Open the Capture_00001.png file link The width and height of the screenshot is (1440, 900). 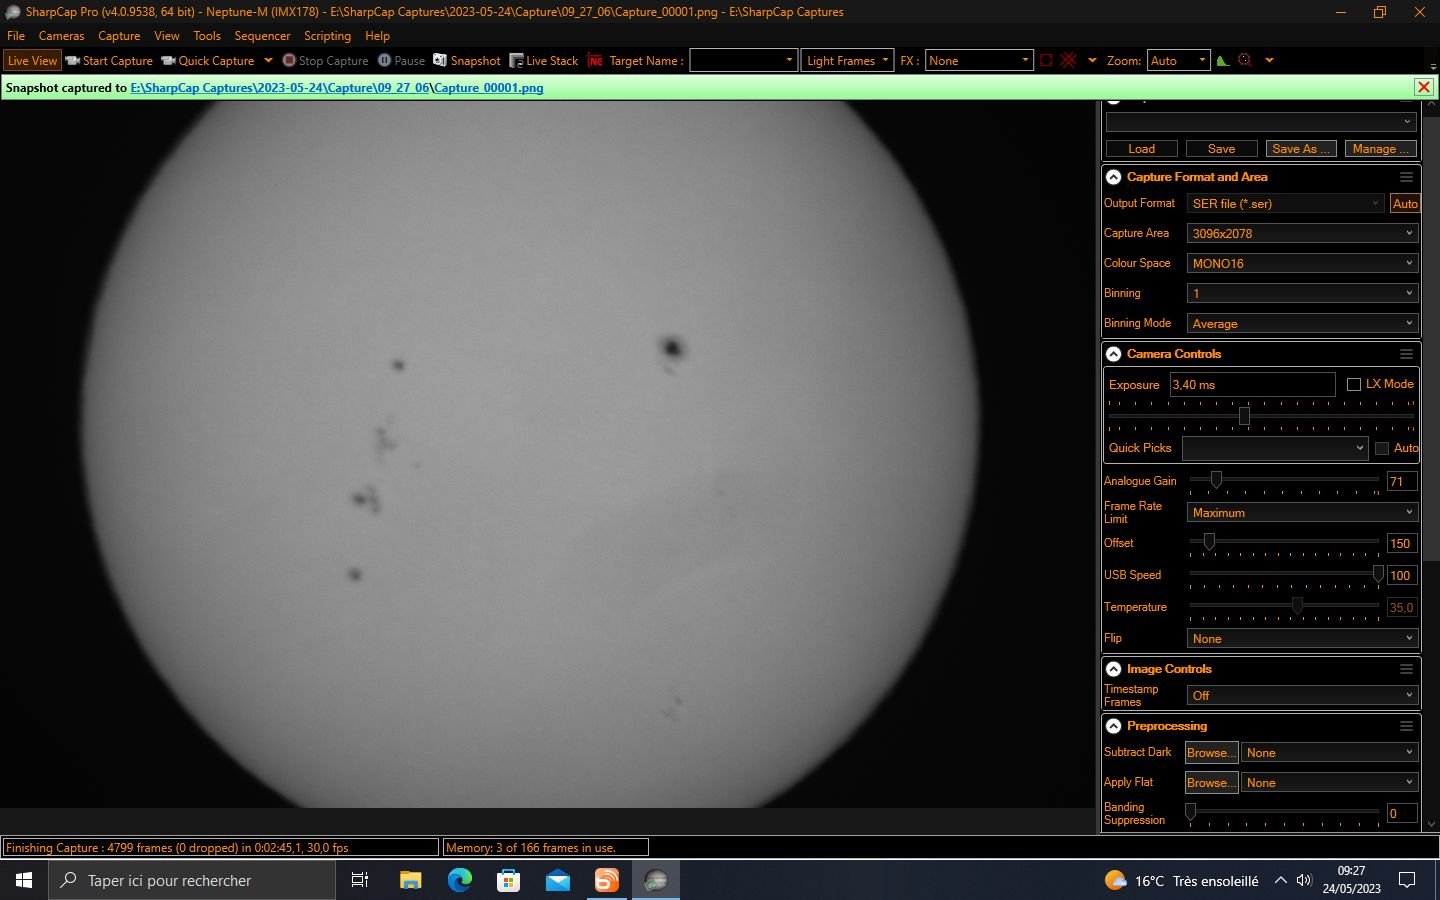[489, 88]
